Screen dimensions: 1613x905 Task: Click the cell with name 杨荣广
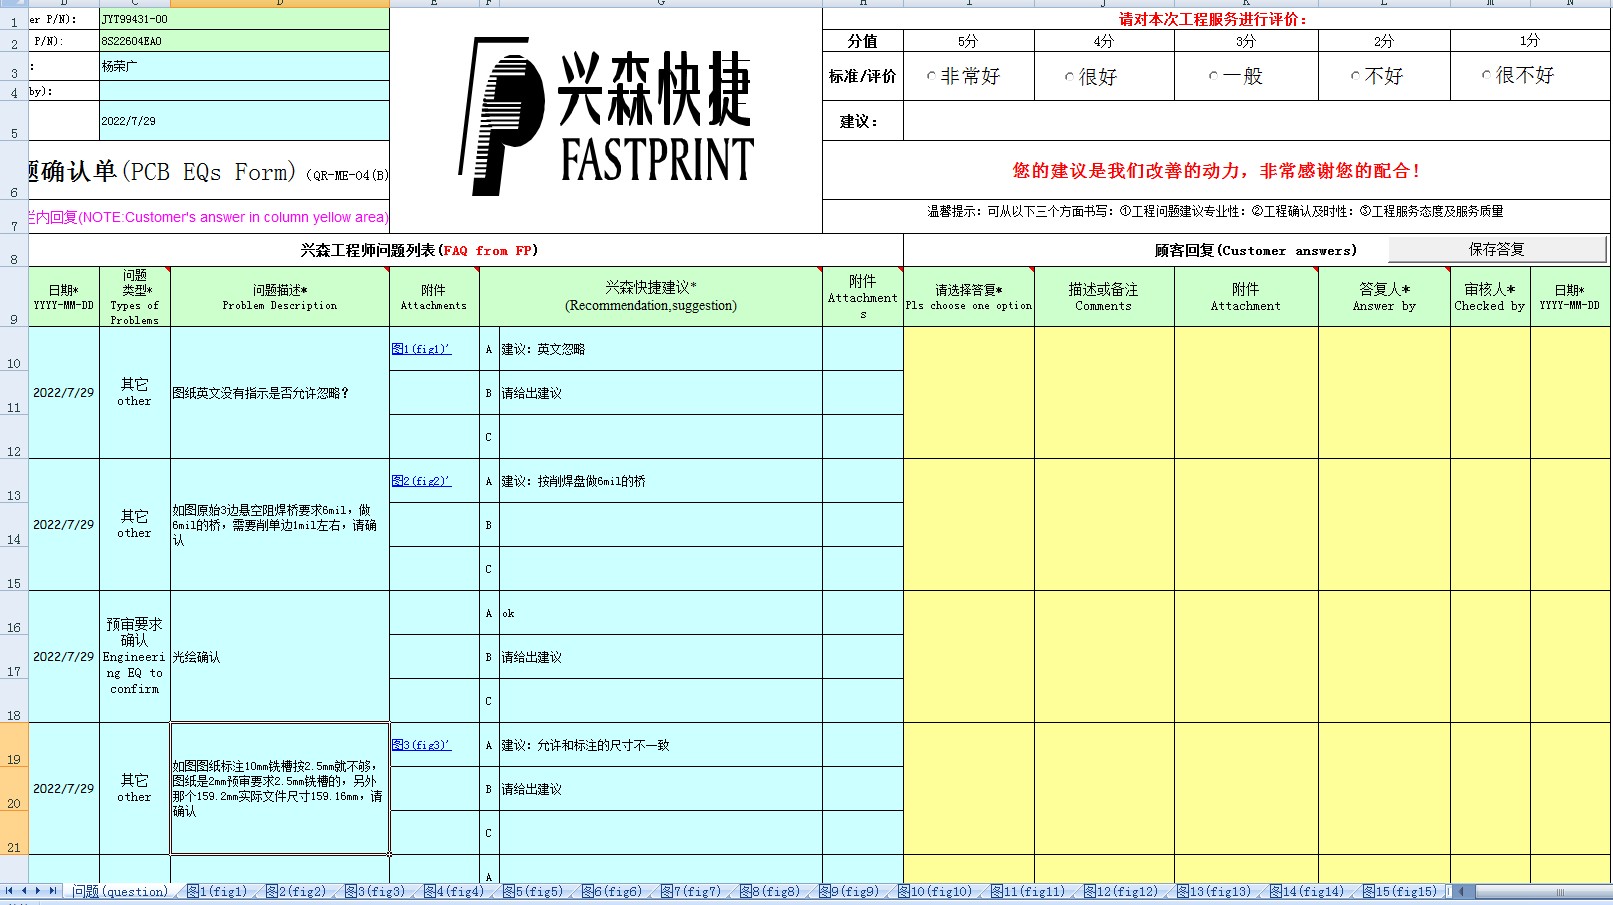tap(244, 66)
